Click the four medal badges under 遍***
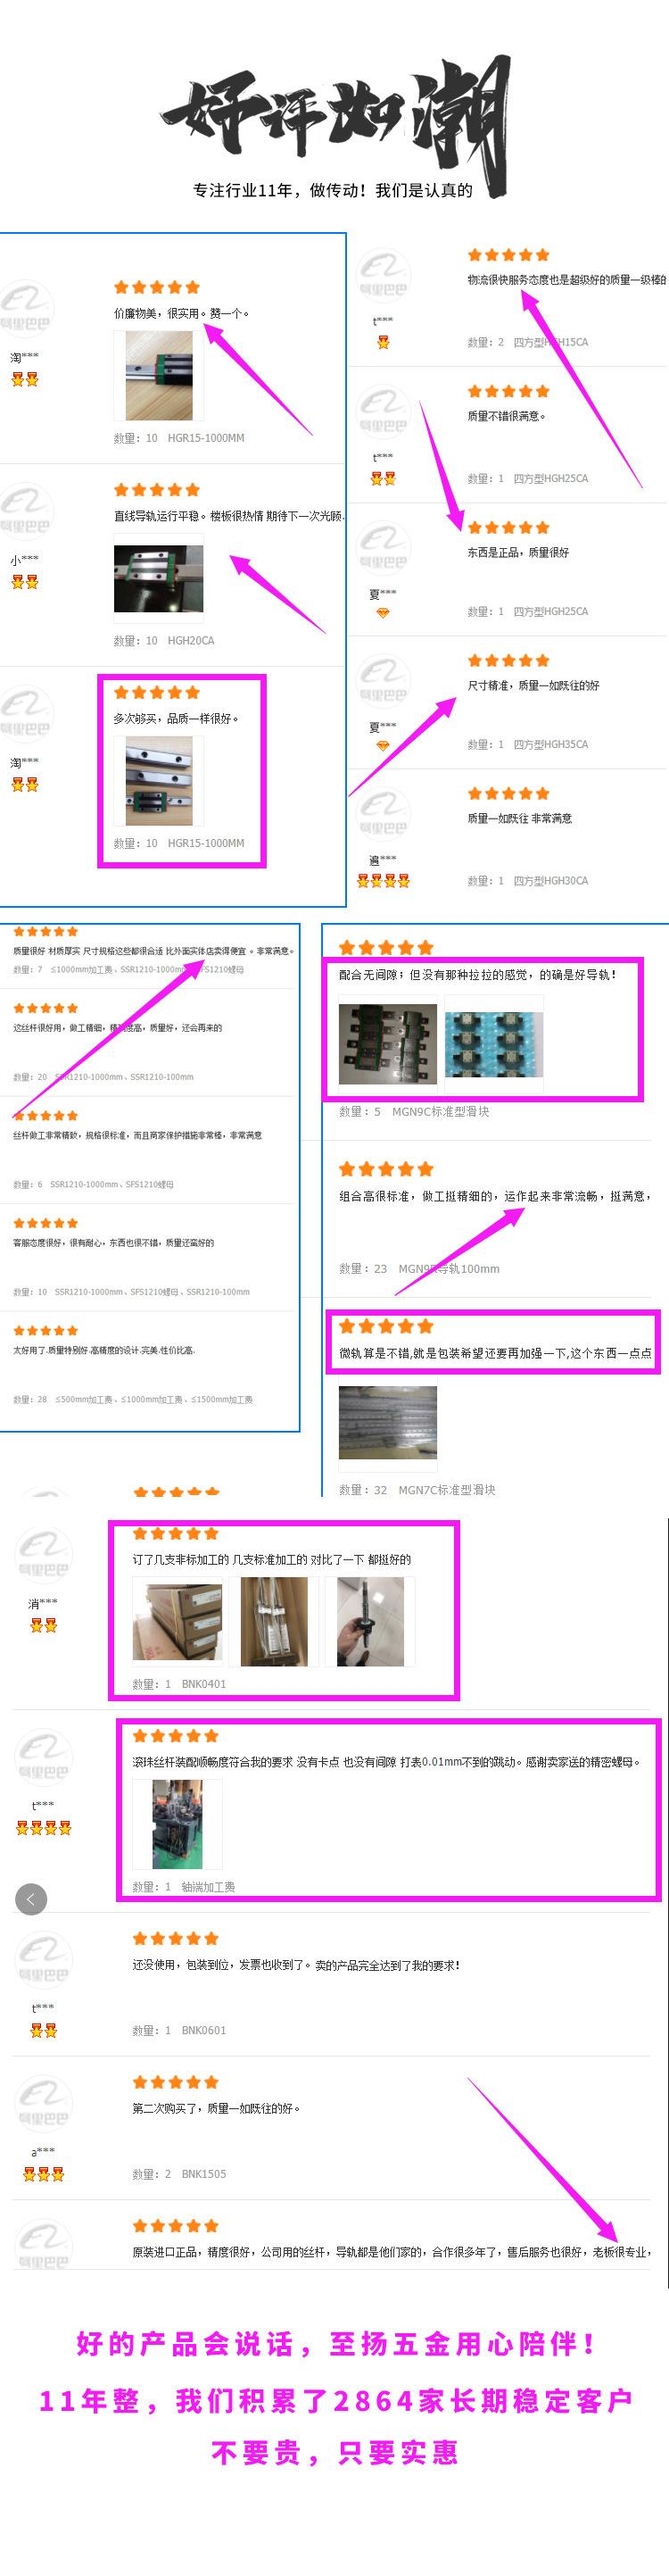Image resolution: width=669 pixels, height=2576 pixels. coord(383,881)
